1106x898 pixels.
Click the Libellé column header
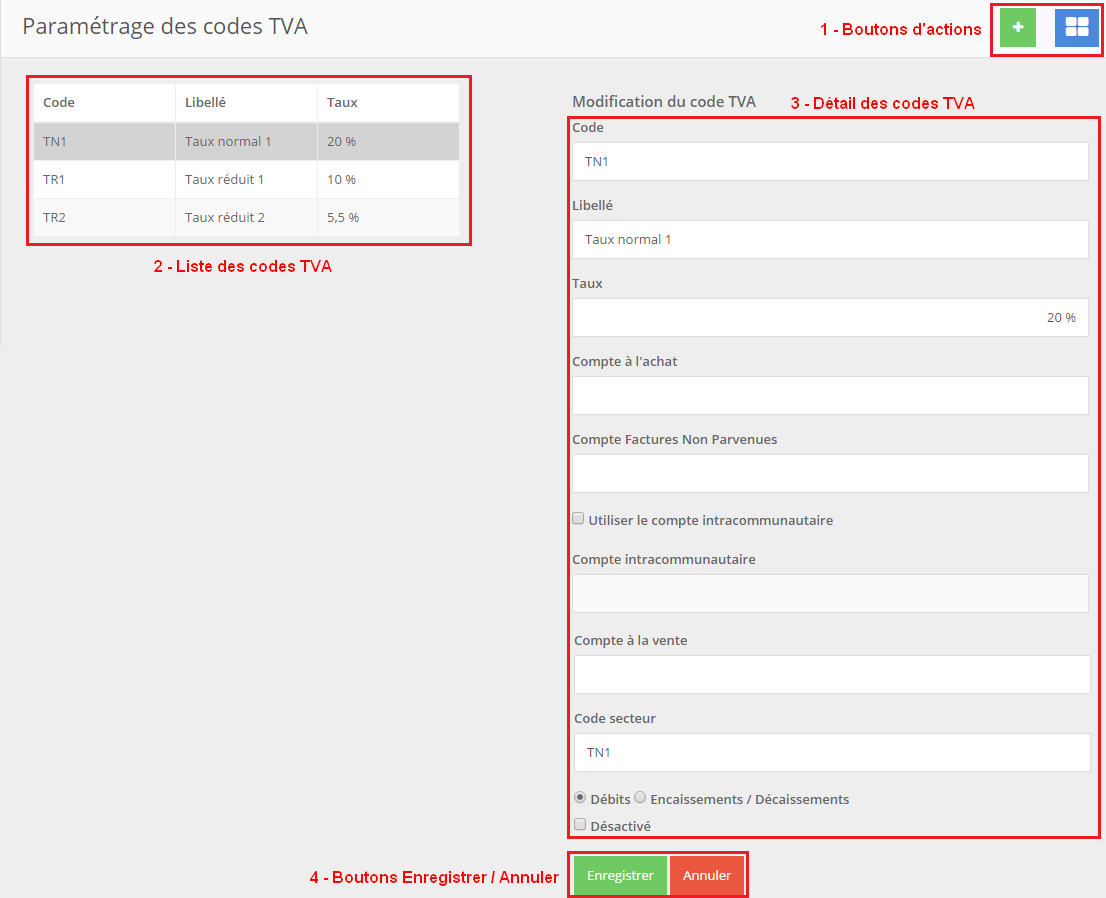205,103
